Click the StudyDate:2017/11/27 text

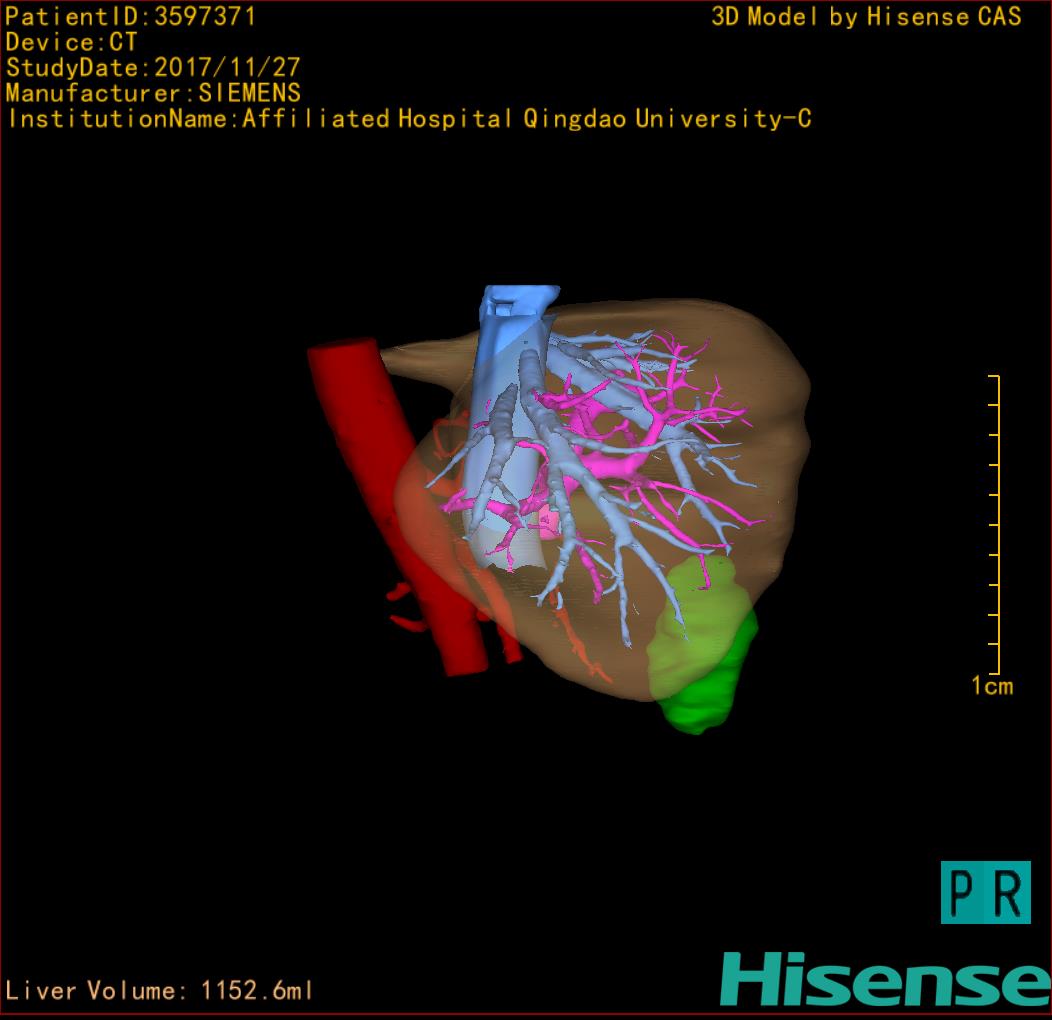click(x=153, y=68)
